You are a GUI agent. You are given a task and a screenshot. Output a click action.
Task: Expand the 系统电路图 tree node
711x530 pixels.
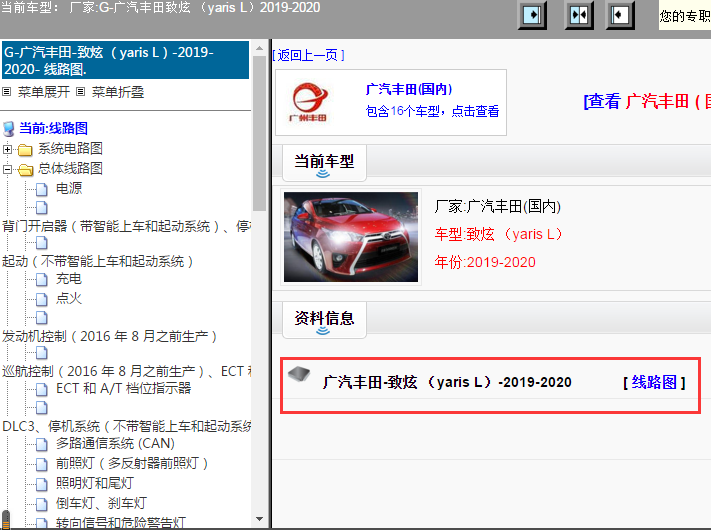pyautogui.click(x=7, y=149)
